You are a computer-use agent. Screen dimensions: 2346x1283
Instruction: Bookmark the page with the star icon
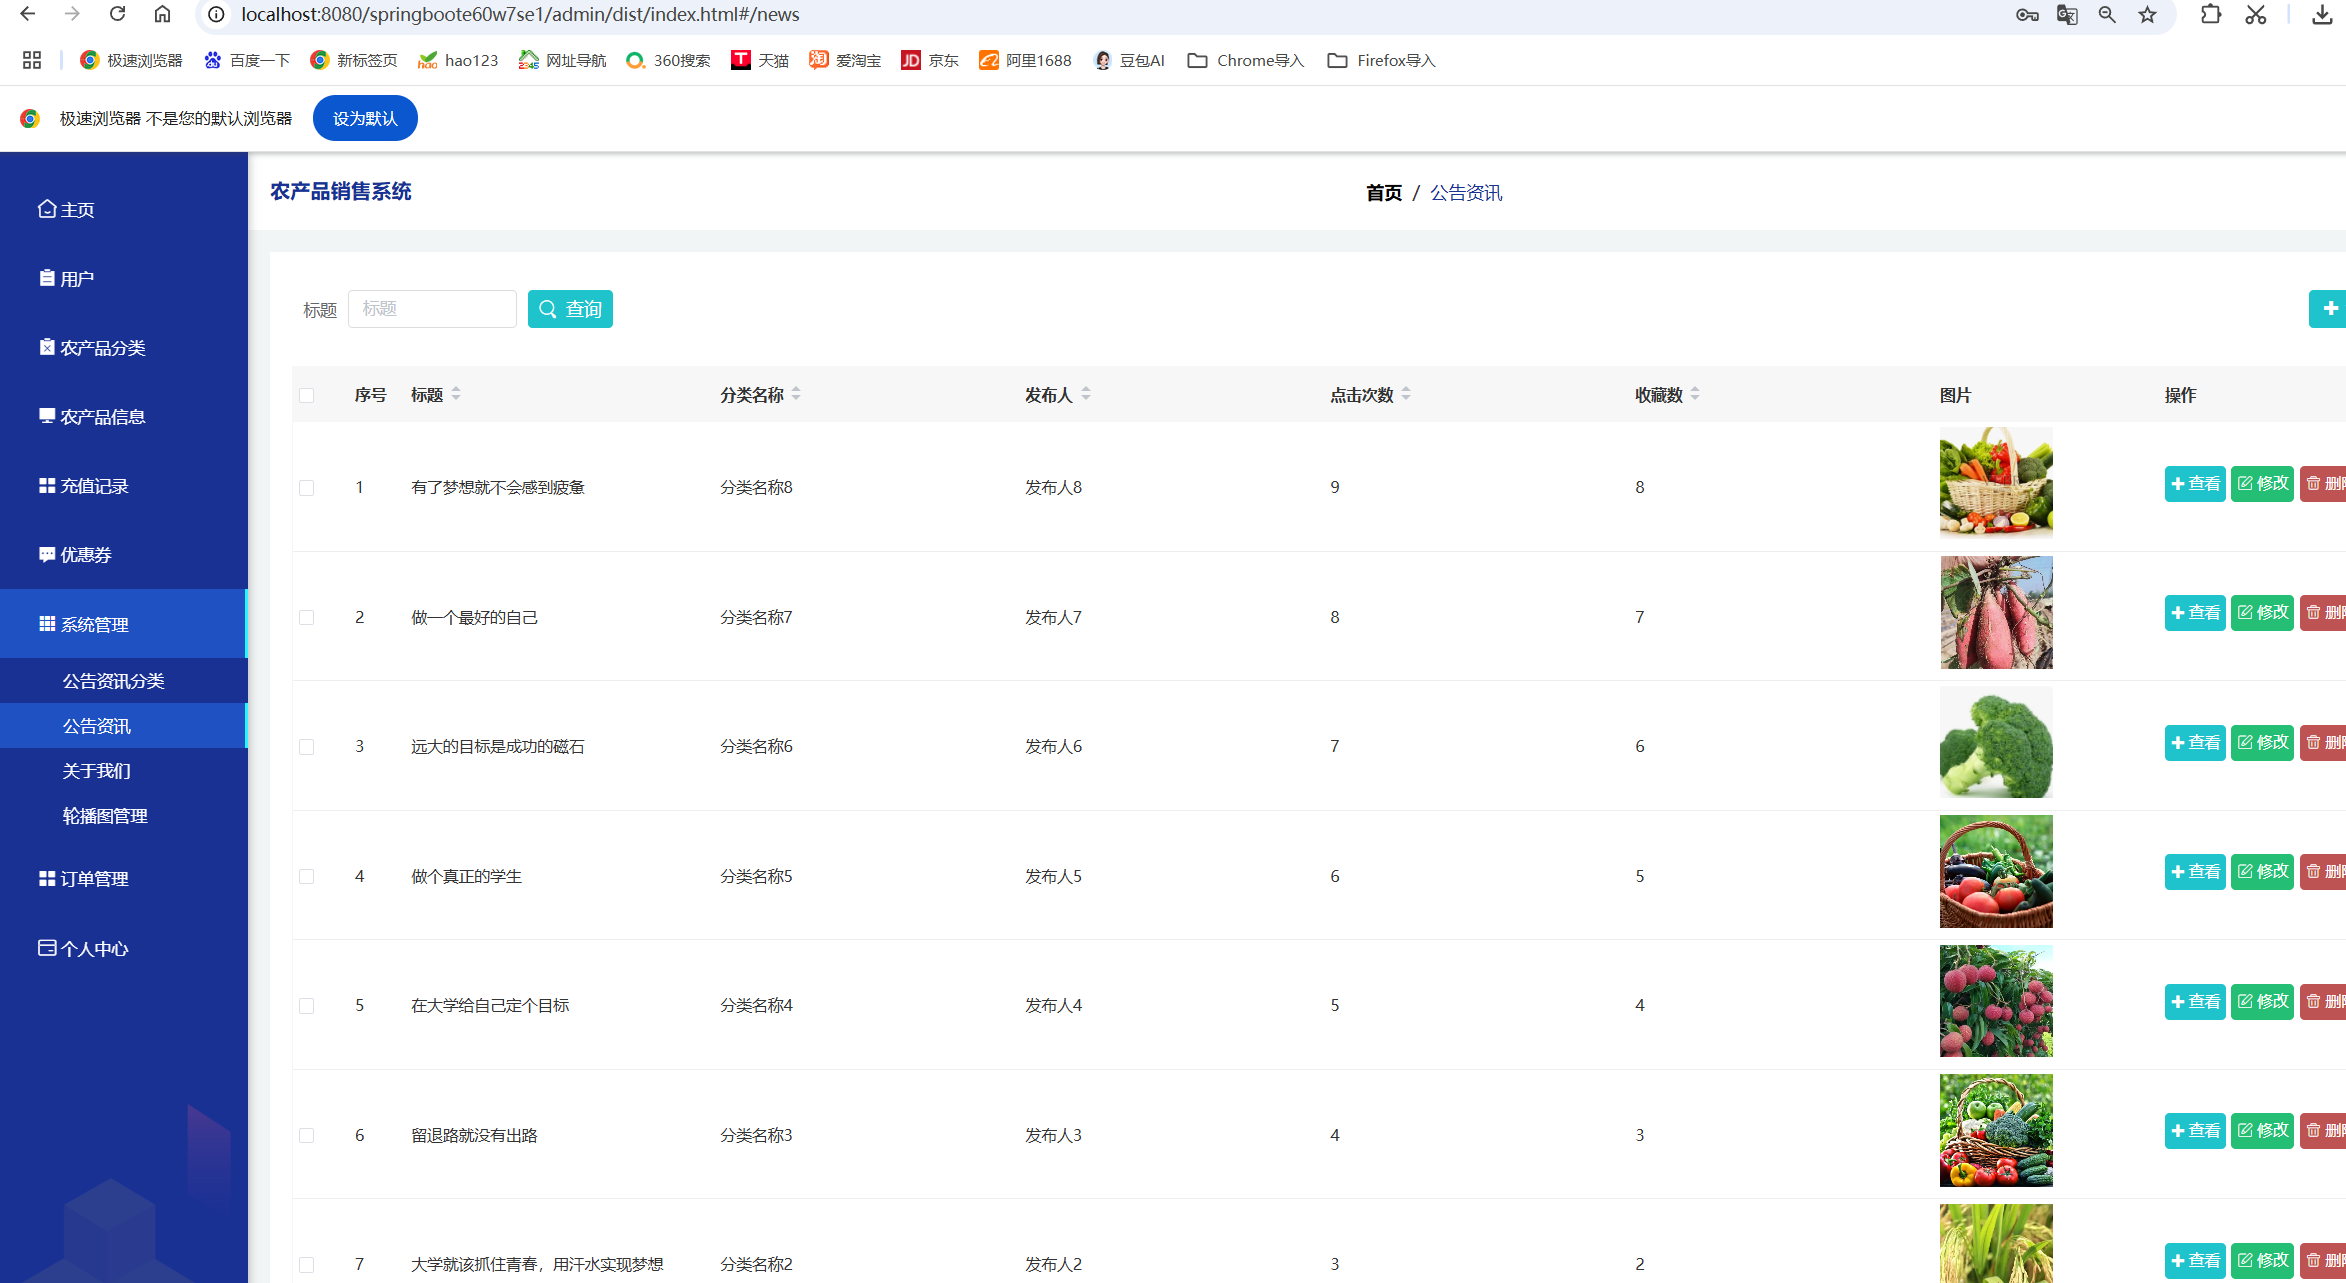(2147, 14)
